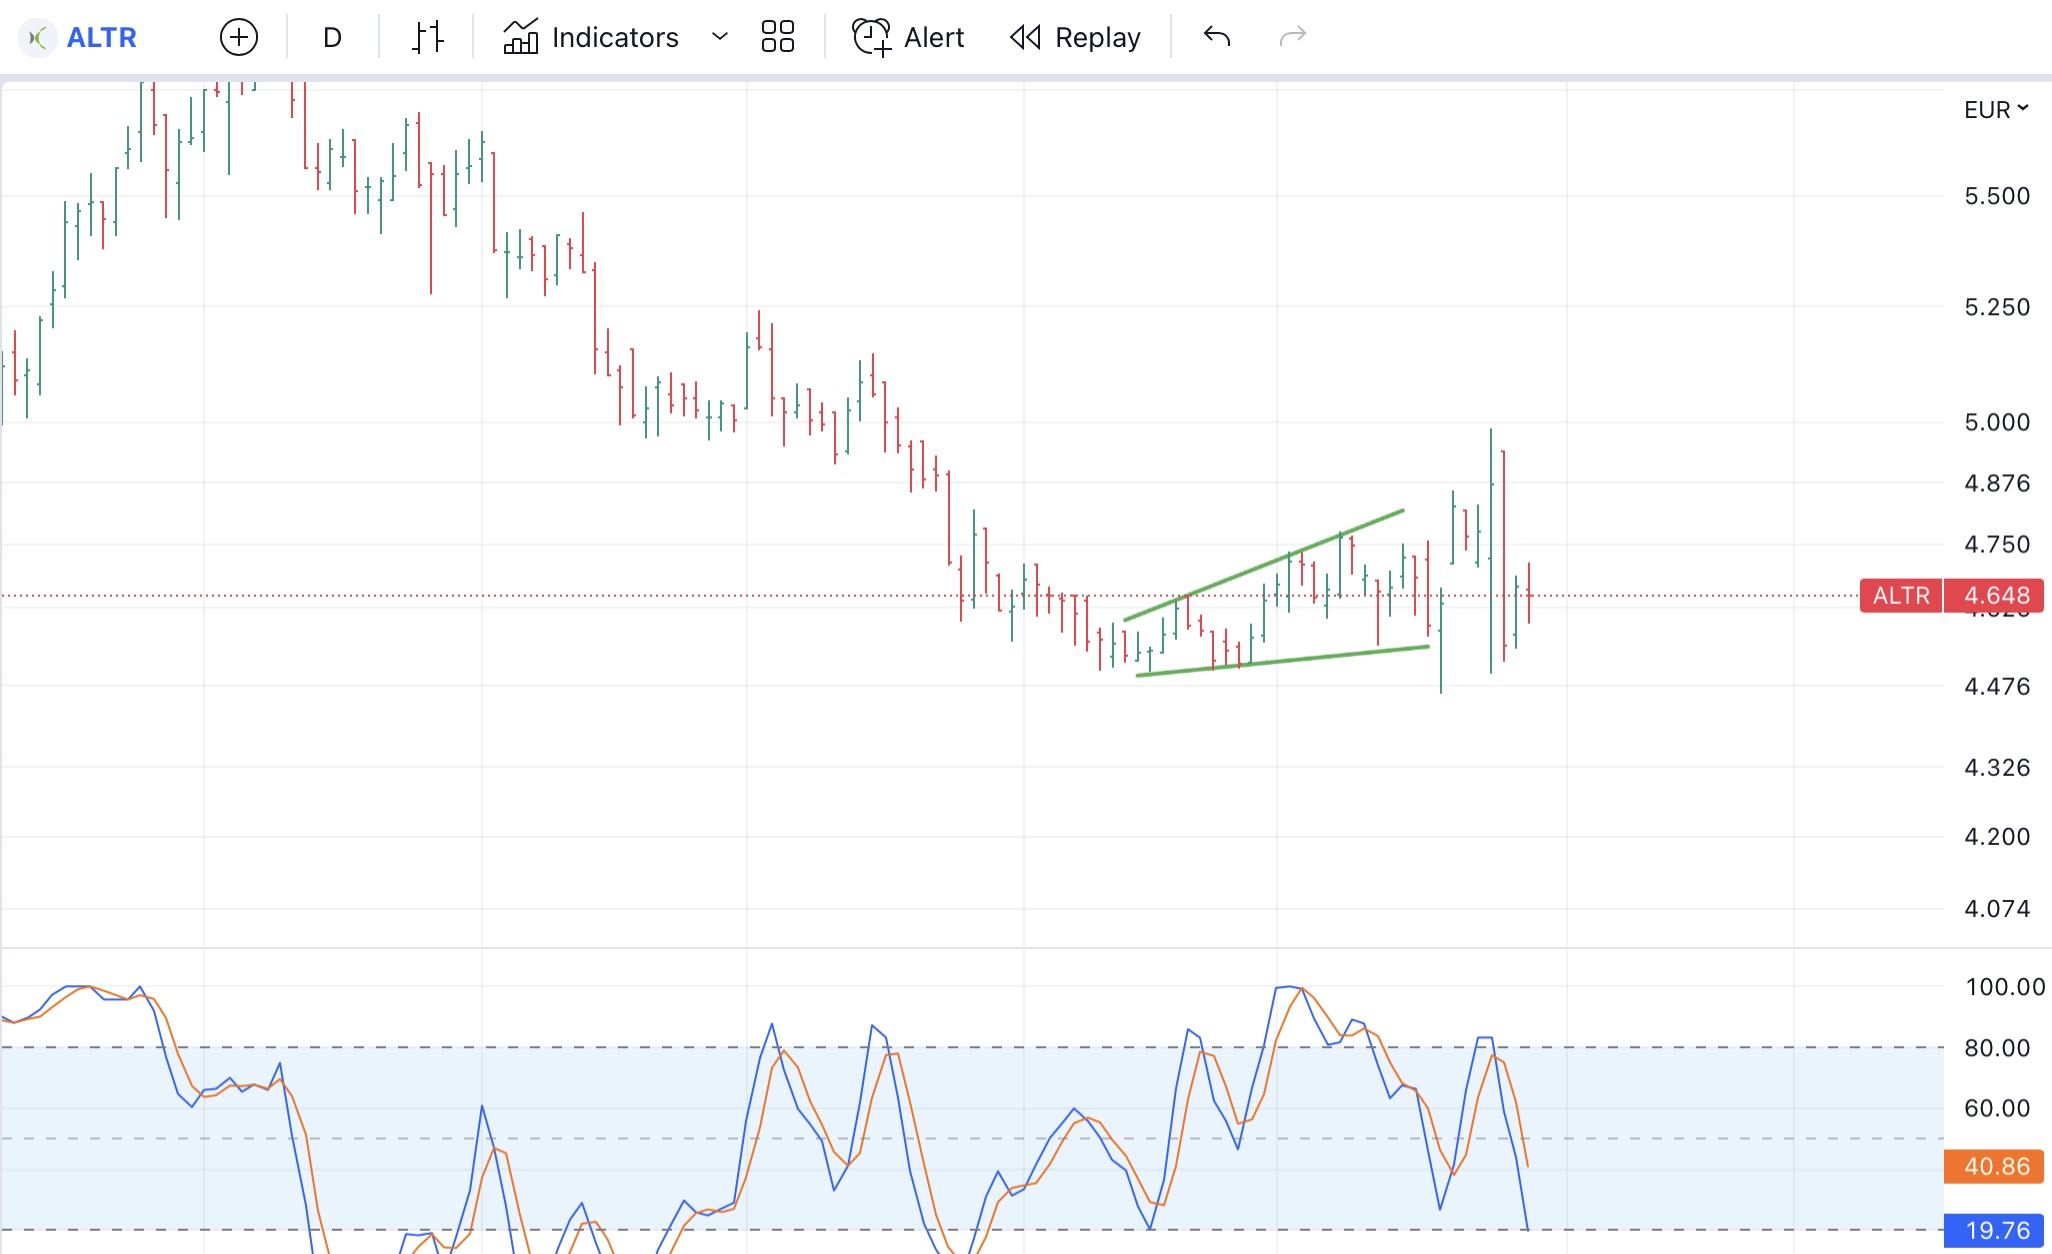Click the Replay rewind icon

pyautogui.click(x=1025, y=38)
